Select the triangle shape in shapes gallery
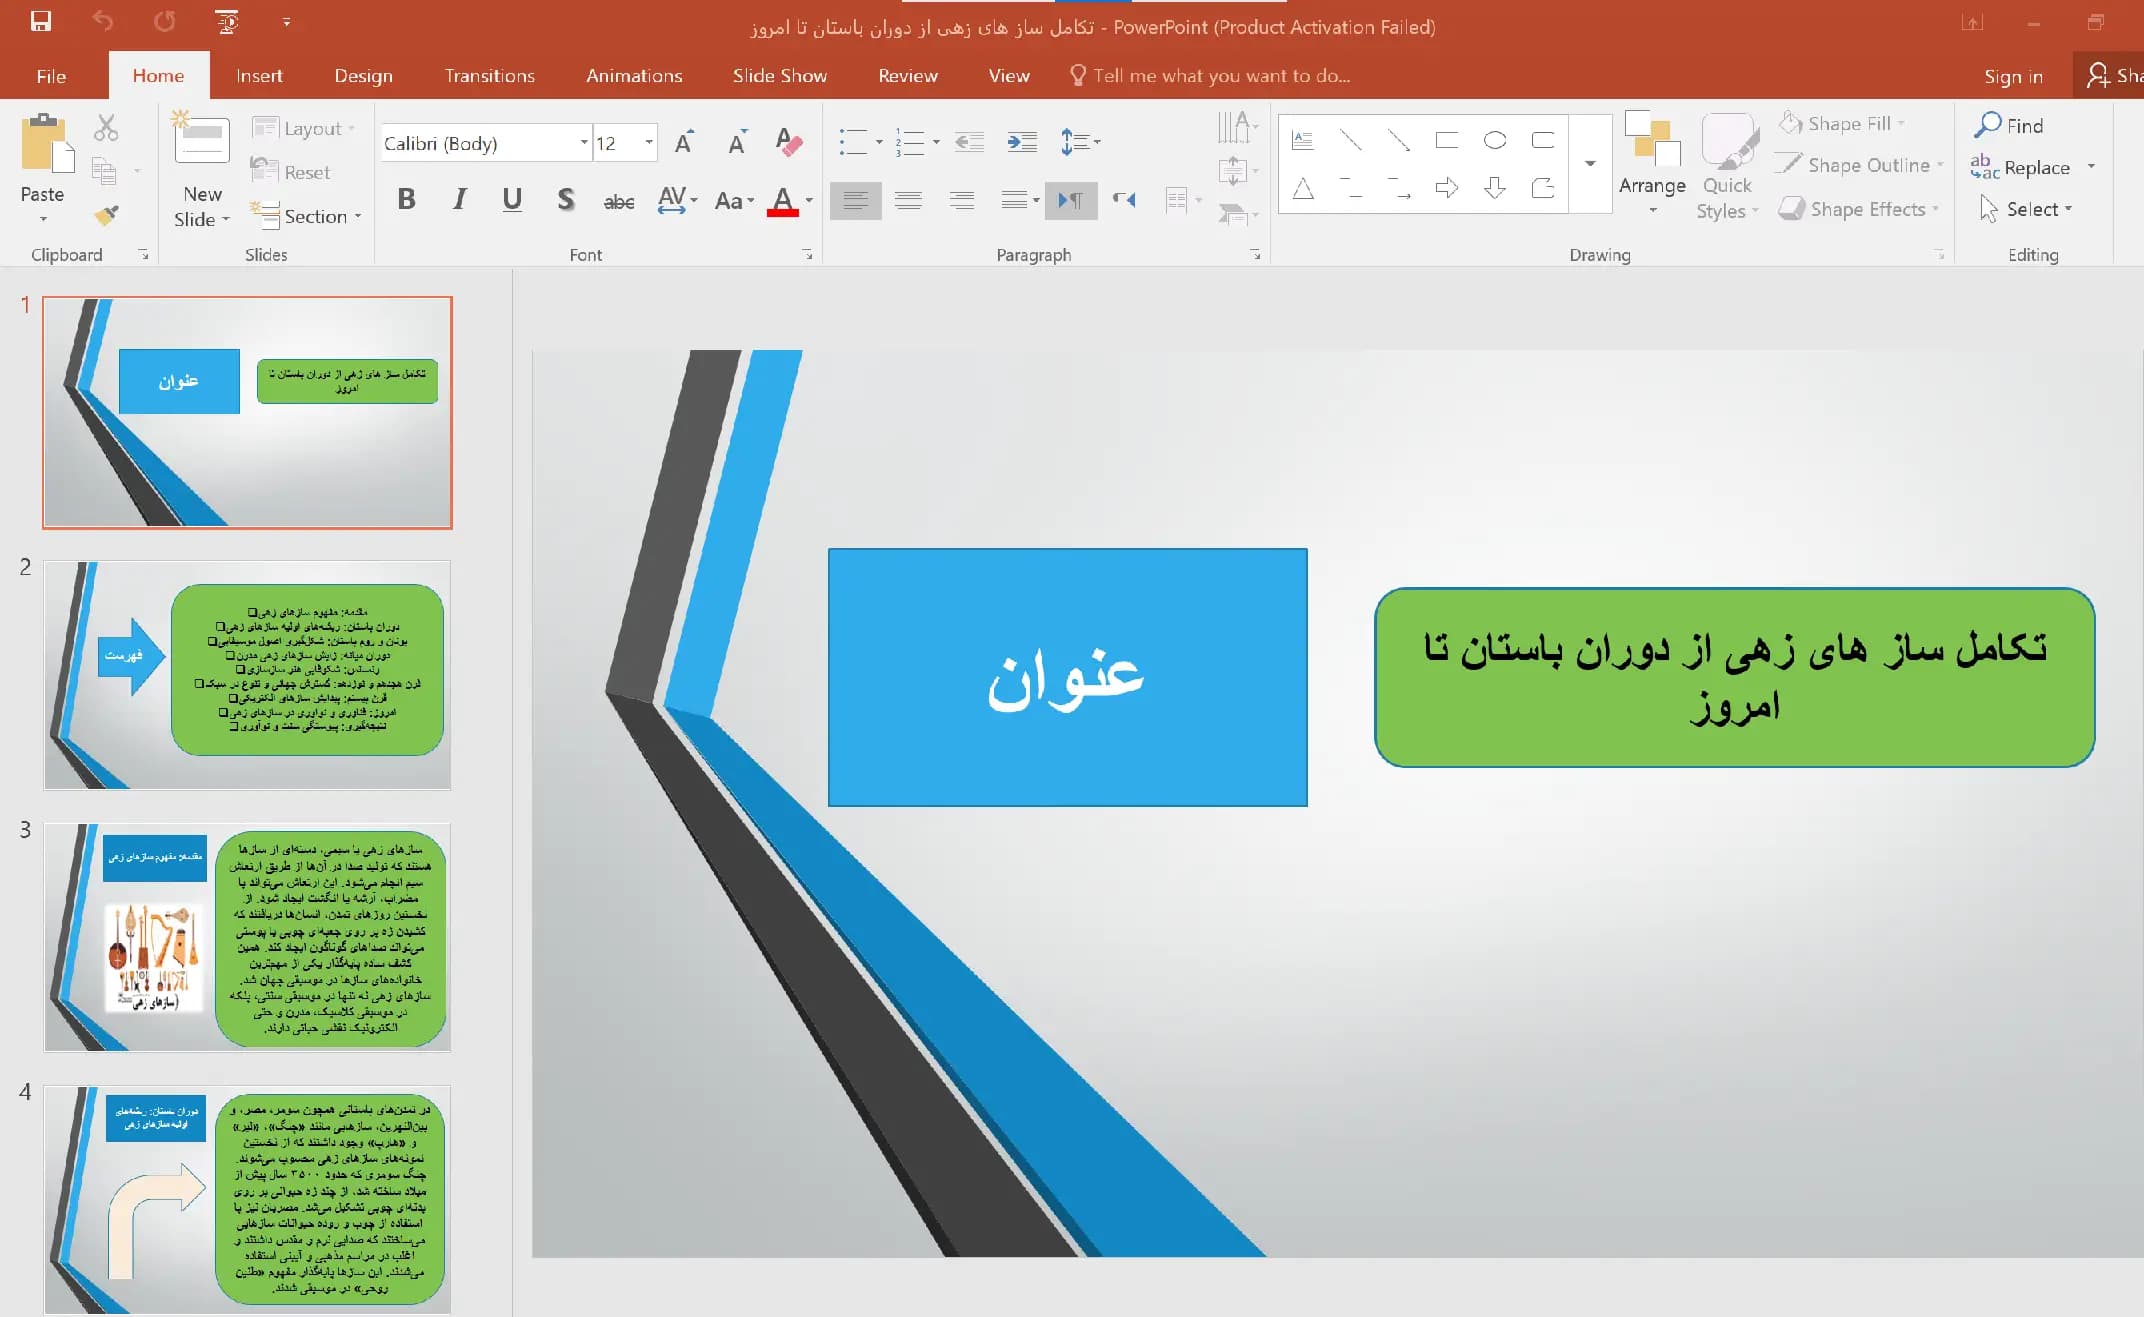 click(x=1303, y=187)
